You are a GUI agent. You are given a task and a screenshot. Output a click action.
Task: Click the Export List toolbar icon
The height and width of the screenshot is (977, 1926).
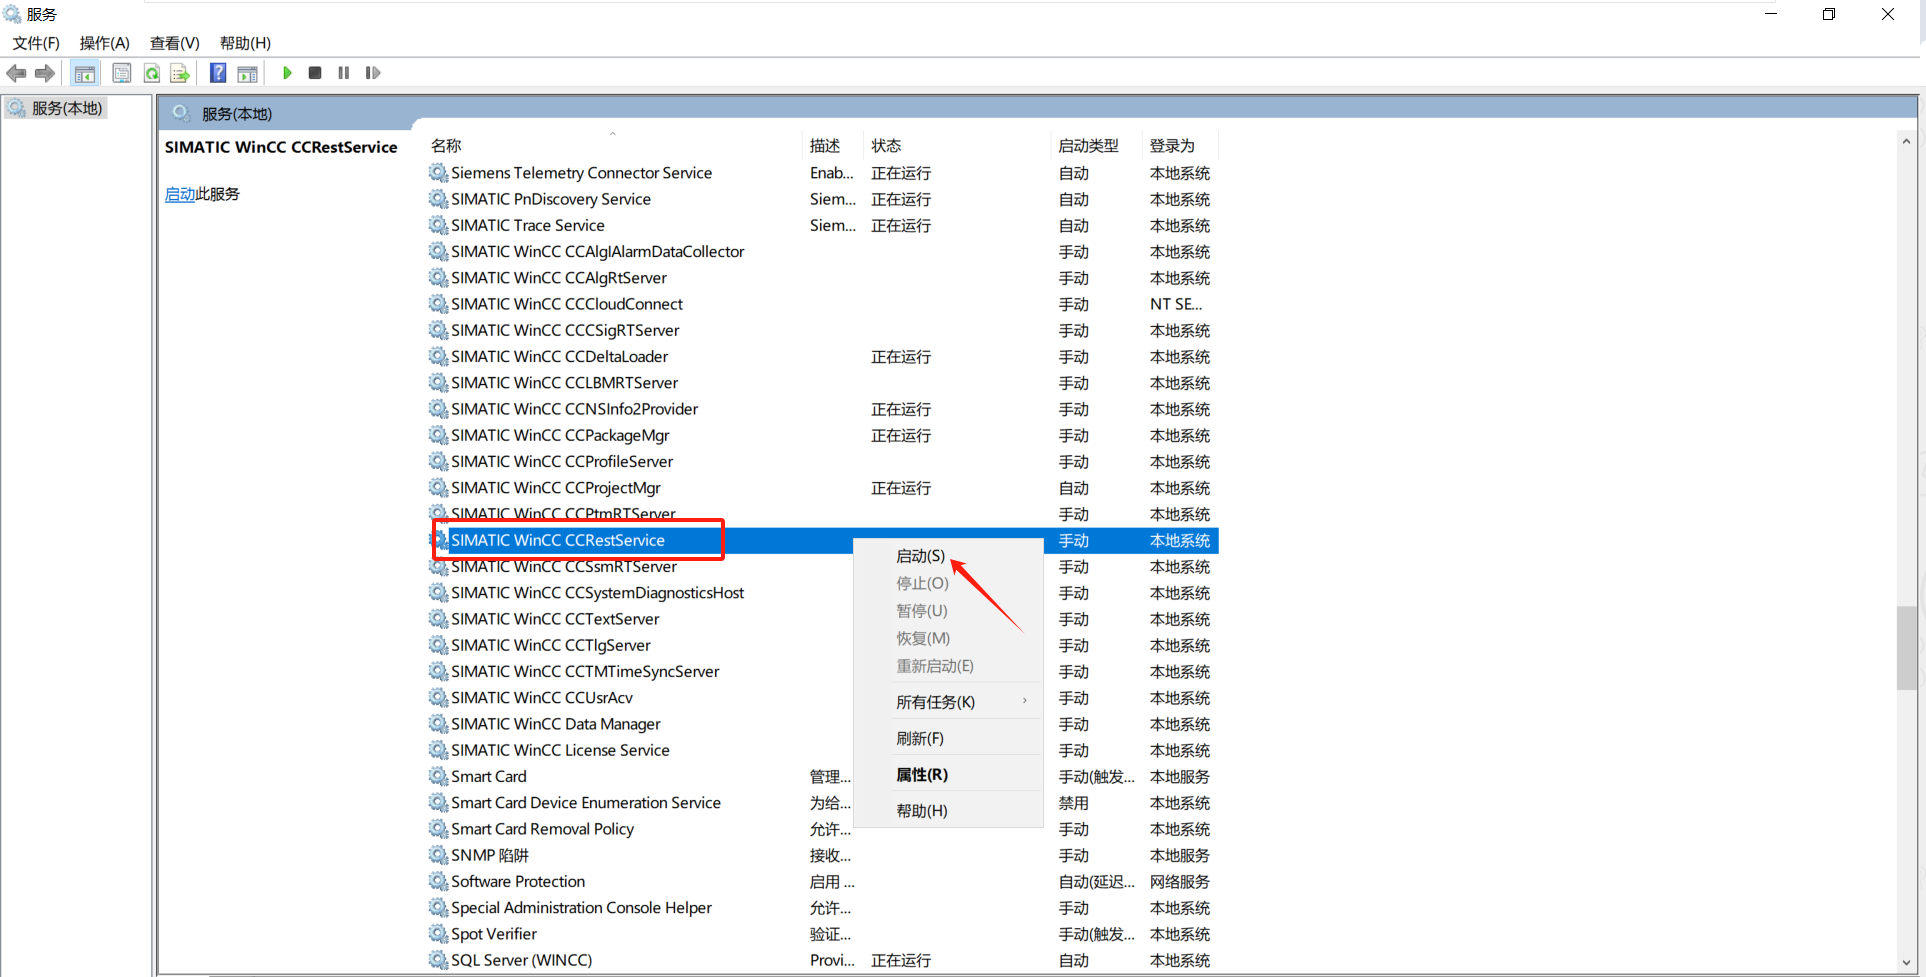click(180, 73)
